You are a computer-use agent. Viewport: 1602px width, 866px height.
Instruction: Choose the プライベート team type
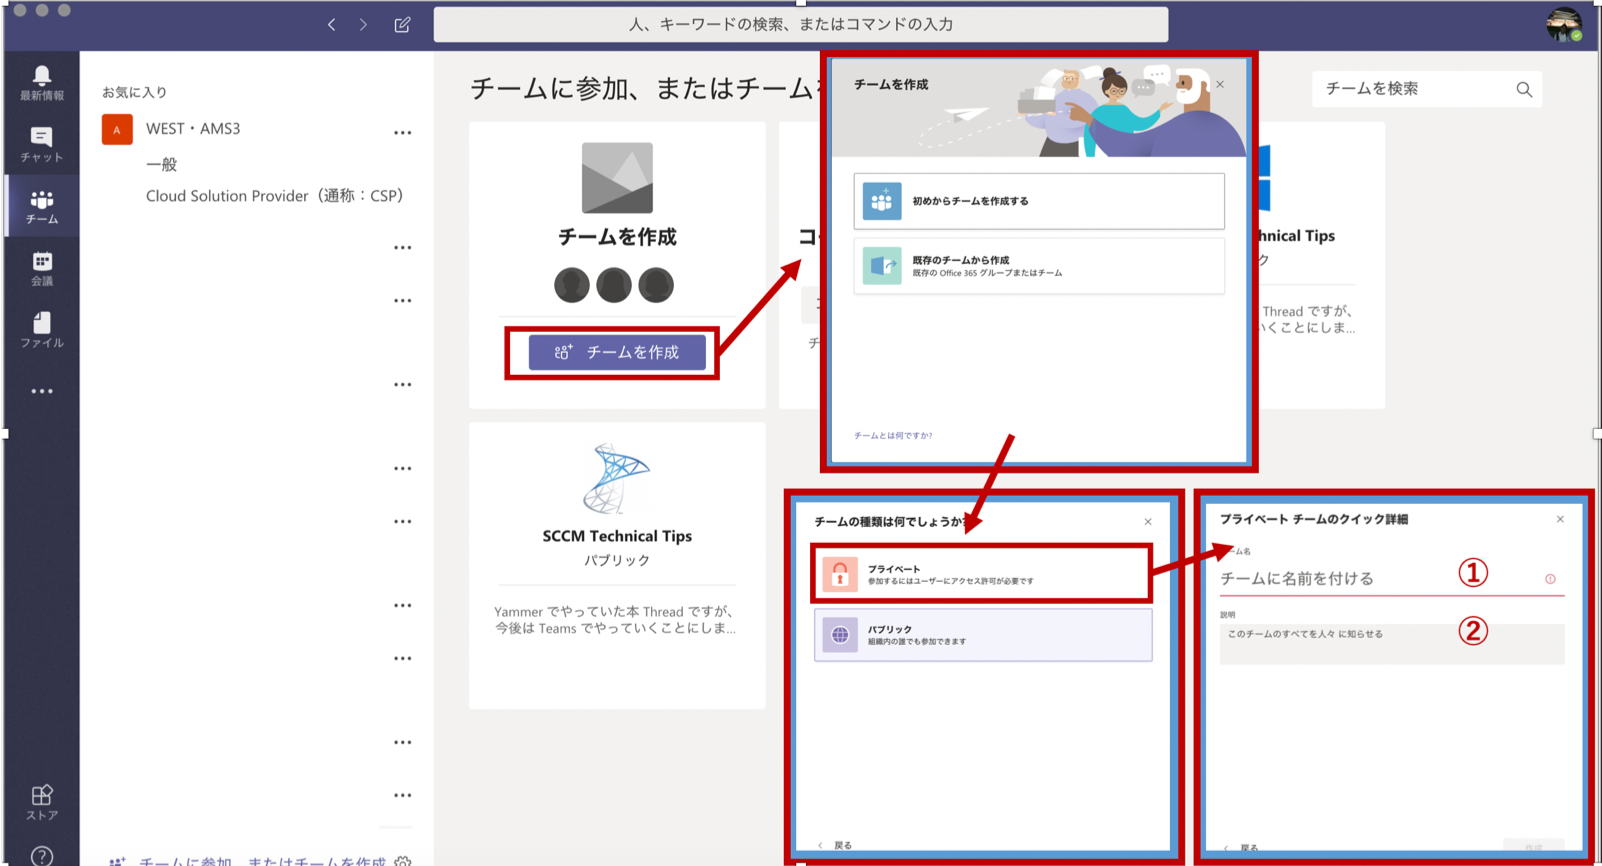[x=982, y=574]
